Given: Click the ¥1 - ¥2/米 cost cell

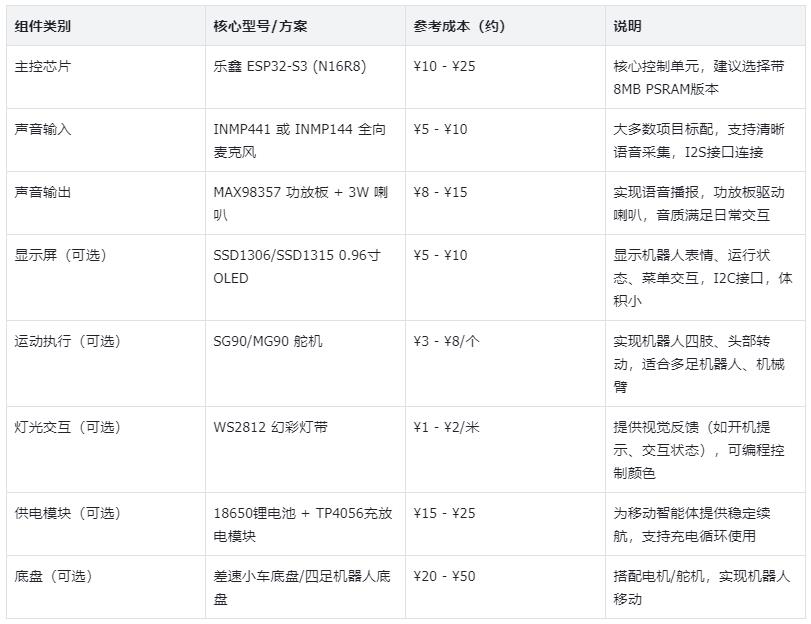Looking at the screenshot, I should coord(505,450).
